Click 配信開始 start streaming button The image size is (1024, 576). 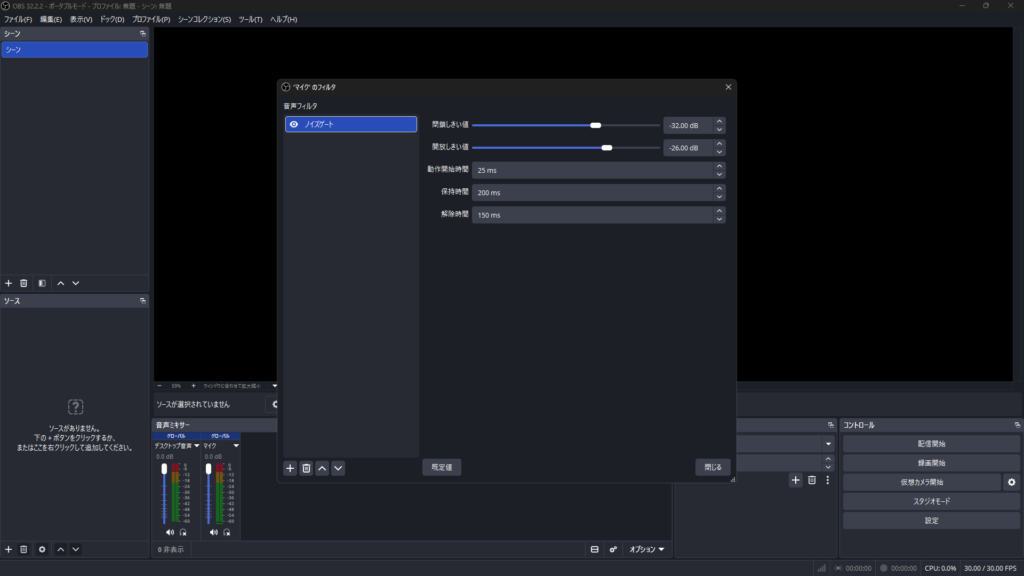[x=931, y=443]
